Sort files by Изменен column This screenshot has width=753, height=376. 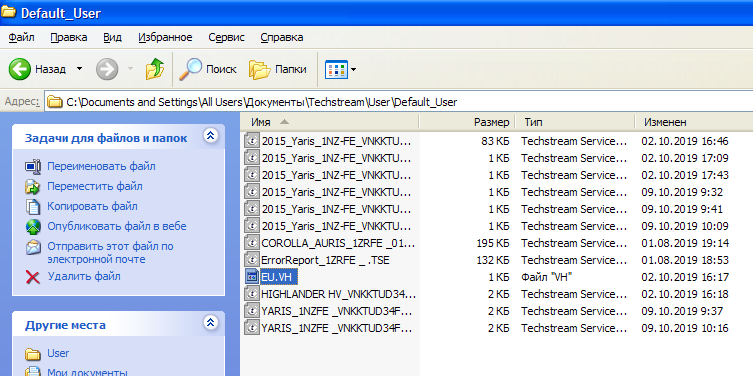coord(694,122)
